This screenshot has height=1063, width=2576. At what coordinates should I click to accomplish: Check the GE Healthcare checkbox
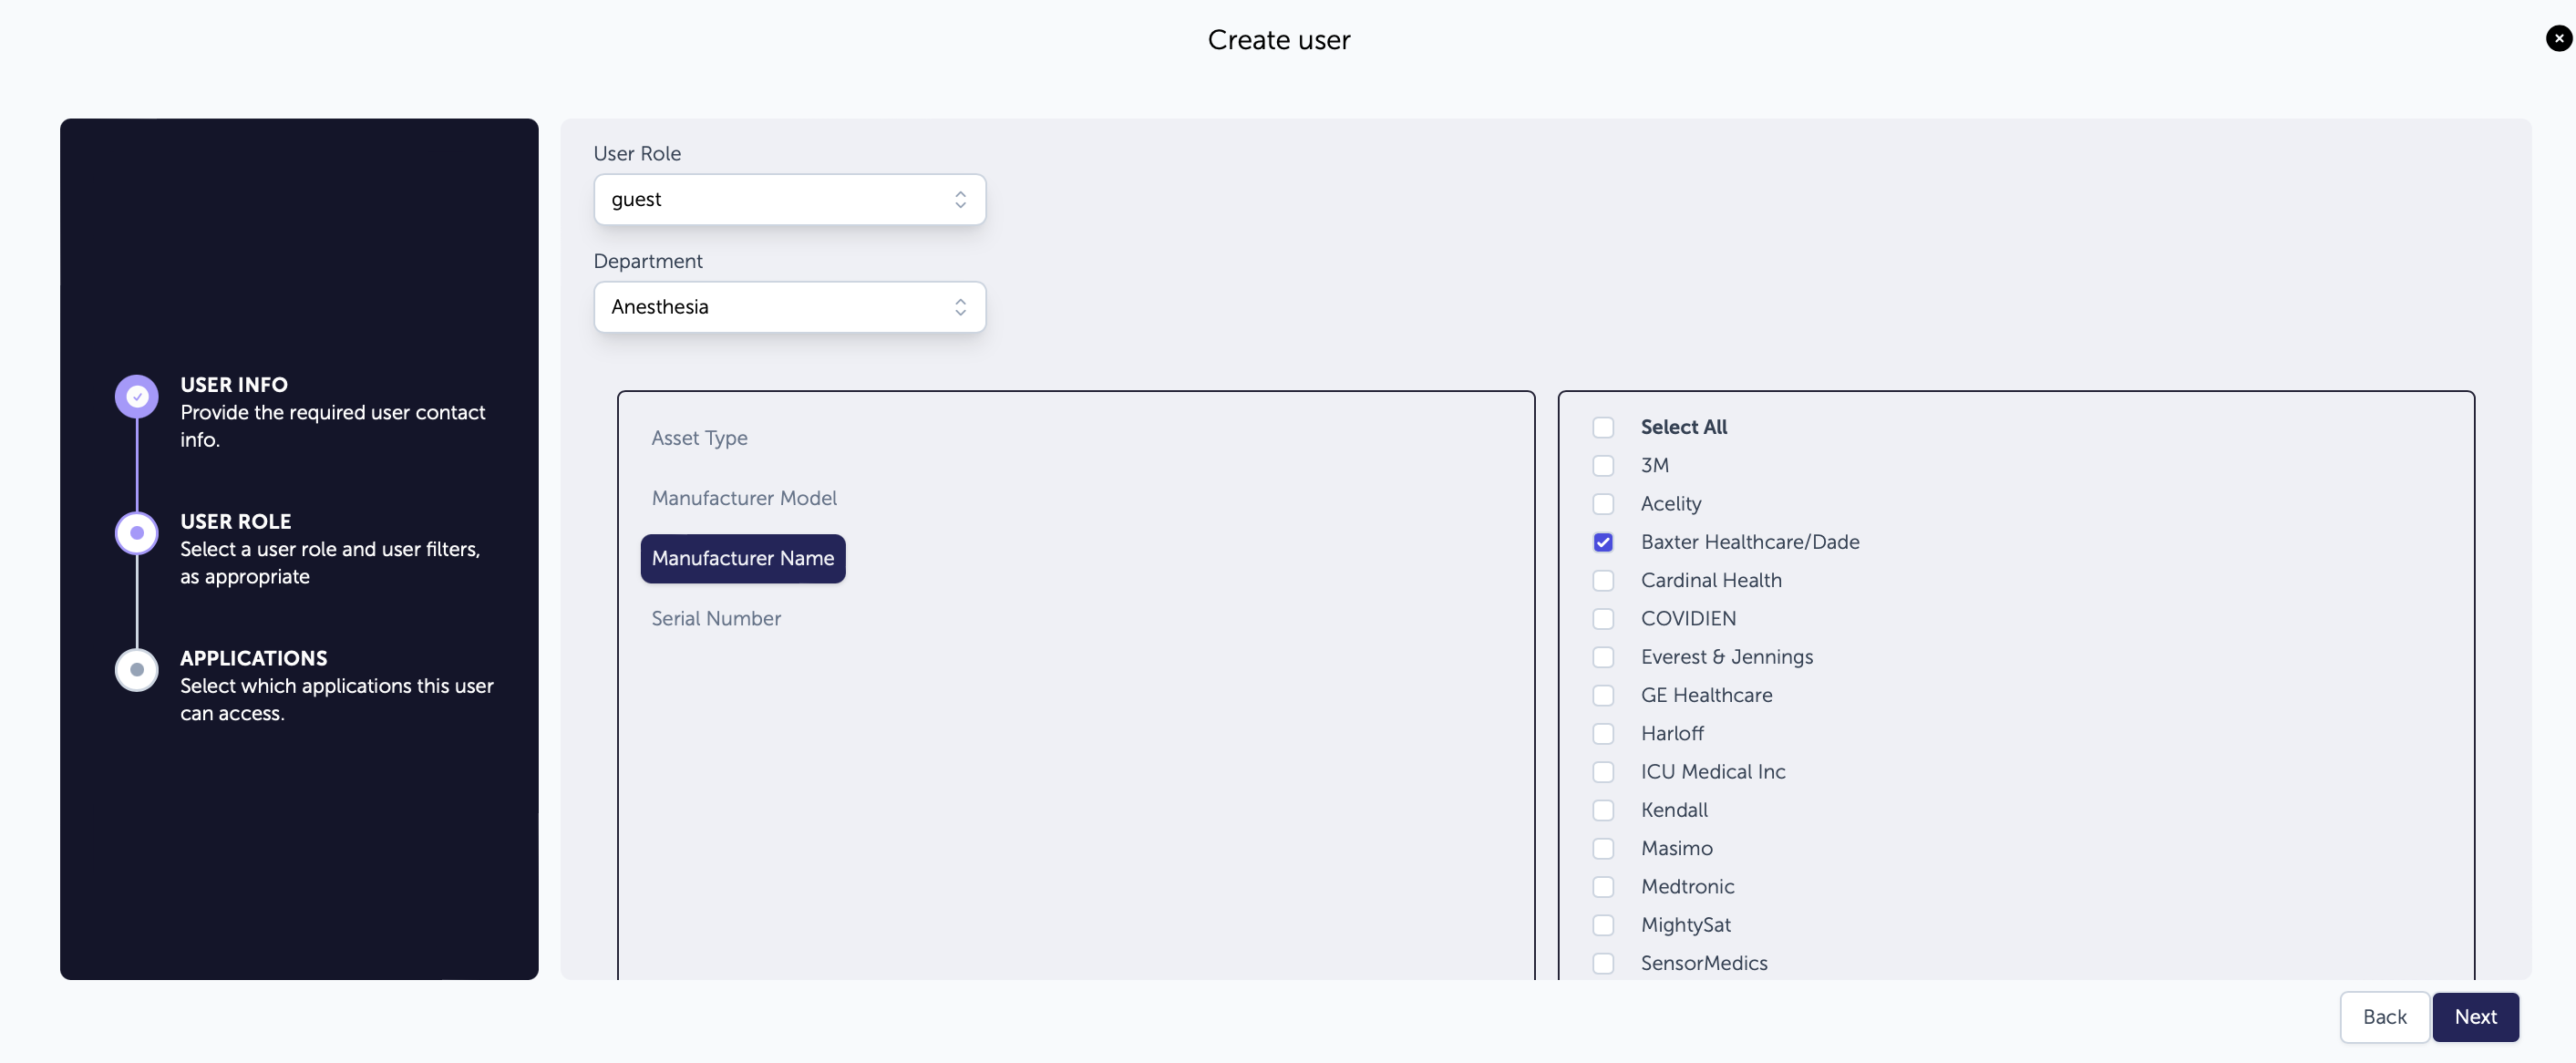tap(1603, 695)
